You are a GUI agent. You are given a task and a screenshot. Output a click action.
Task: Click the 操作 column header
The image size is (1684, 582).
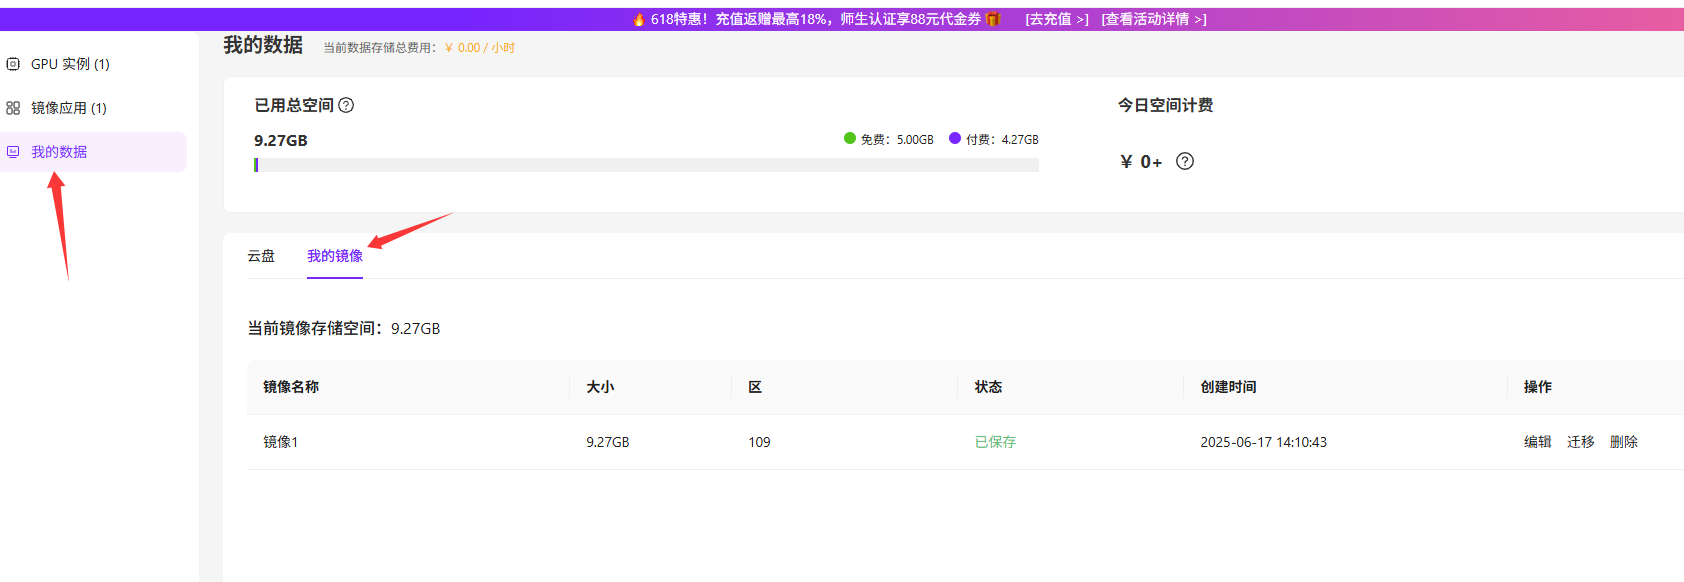[x=1538, y=387]
